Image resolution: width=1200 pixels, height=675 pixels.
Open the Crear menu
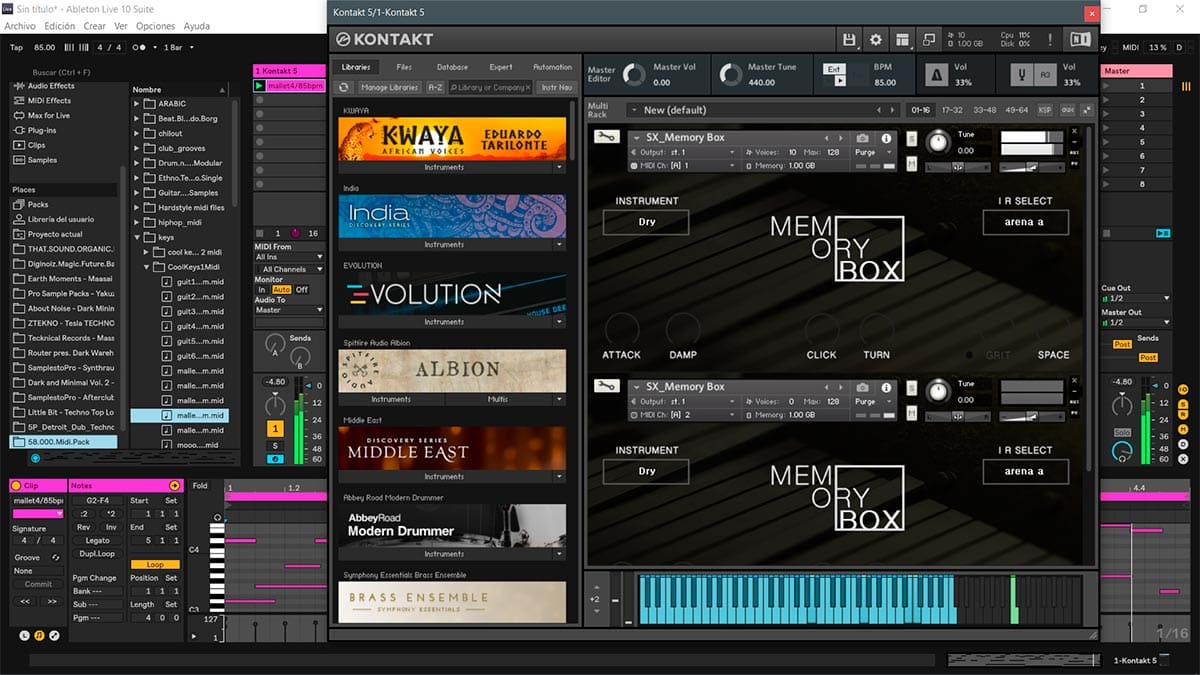pos(94,26)
